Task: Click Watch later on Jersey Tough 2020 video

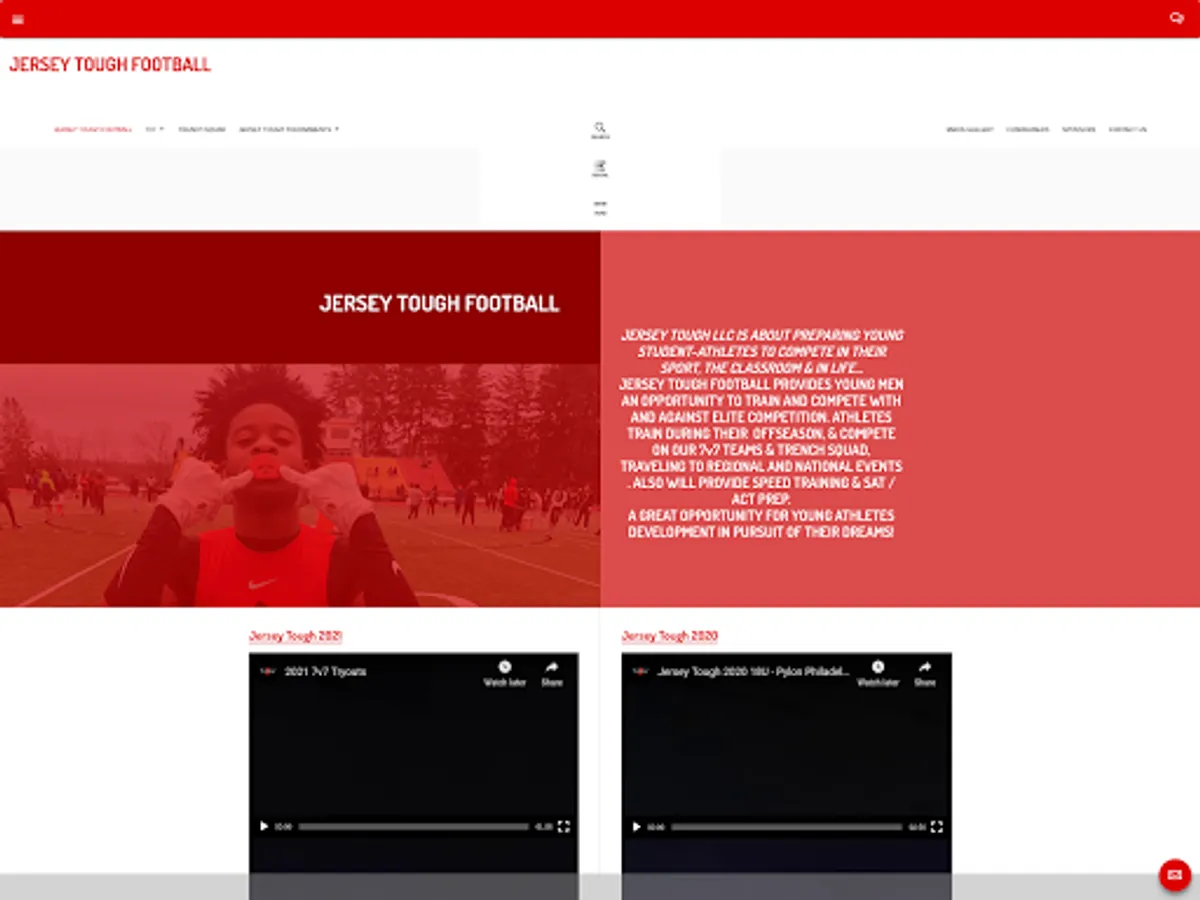Action: (878, 673)
